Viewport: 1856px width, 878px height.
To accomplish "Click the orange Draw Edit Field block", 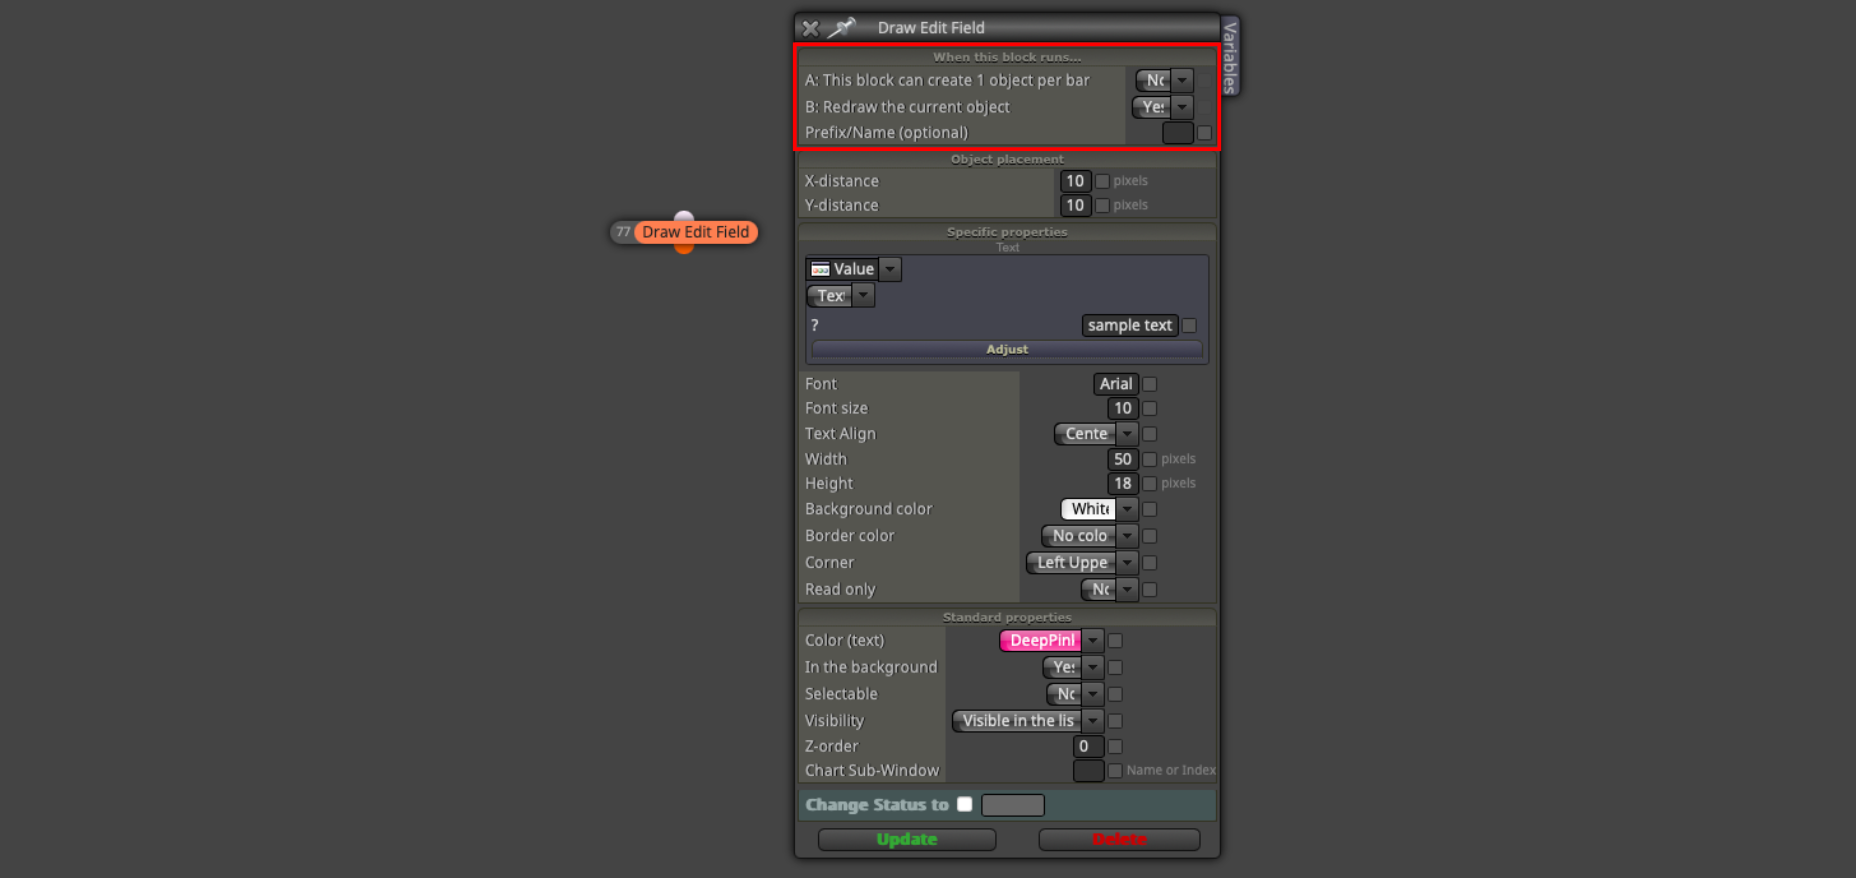I will click(x=695, y=232).
